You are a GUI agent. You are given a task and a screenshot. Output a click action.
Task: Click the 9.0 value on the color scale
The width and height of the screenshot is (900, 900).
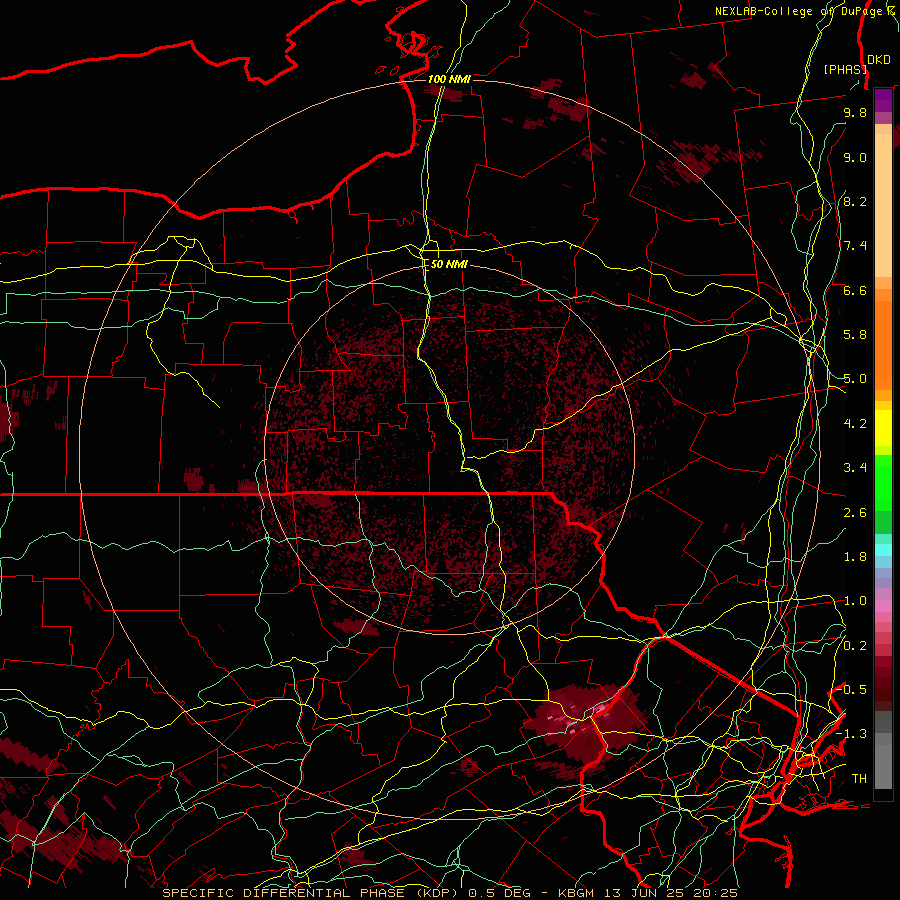pyautogui.click(x=855, y=157)
